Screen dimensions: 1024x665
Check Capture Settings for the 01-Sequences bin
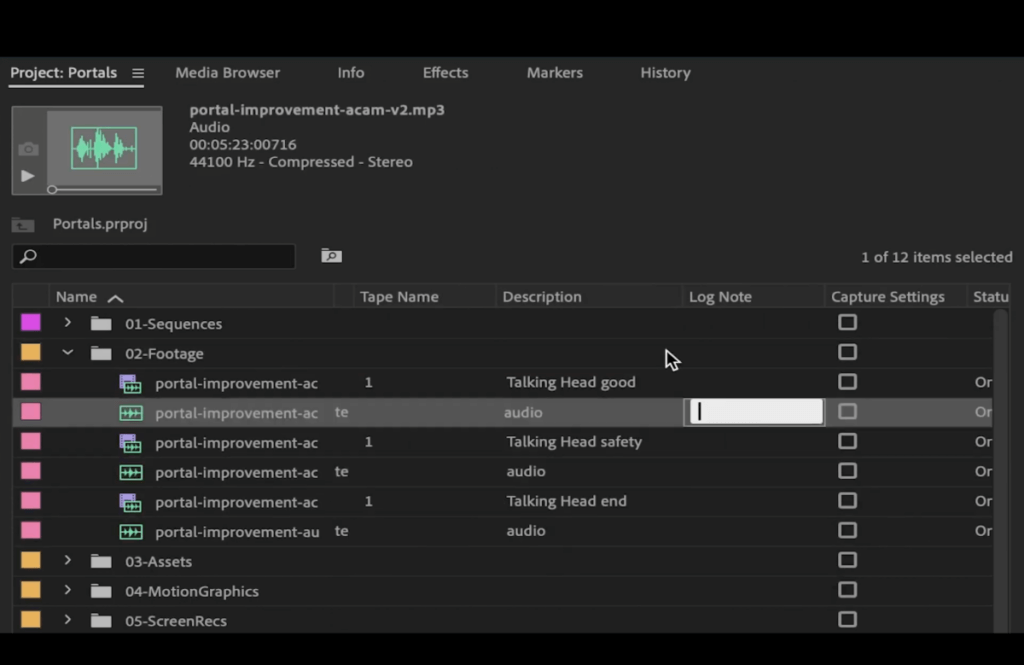(x=848, y=322)
